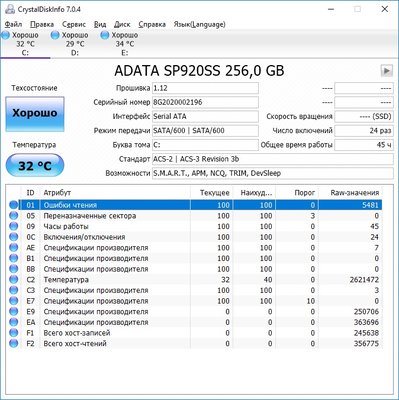Click status orb beside Температура attribute C2

click(x=14, y=279)
